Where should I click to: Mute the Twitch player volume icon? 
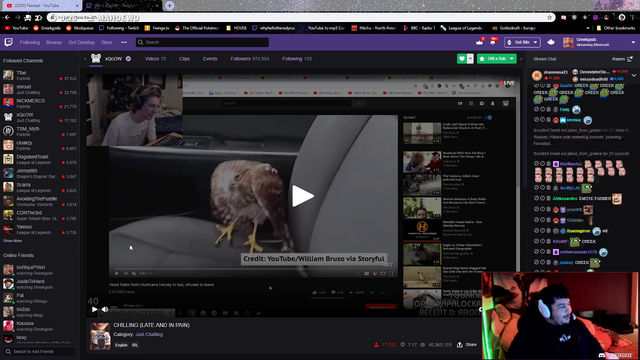pyautogui.click(x=105, y=309)
